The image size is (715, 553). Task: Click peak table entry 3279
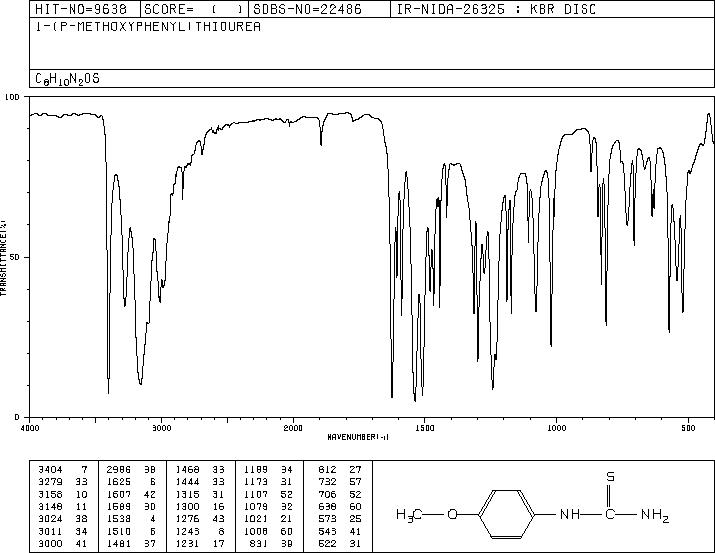(x=50, y=482)
